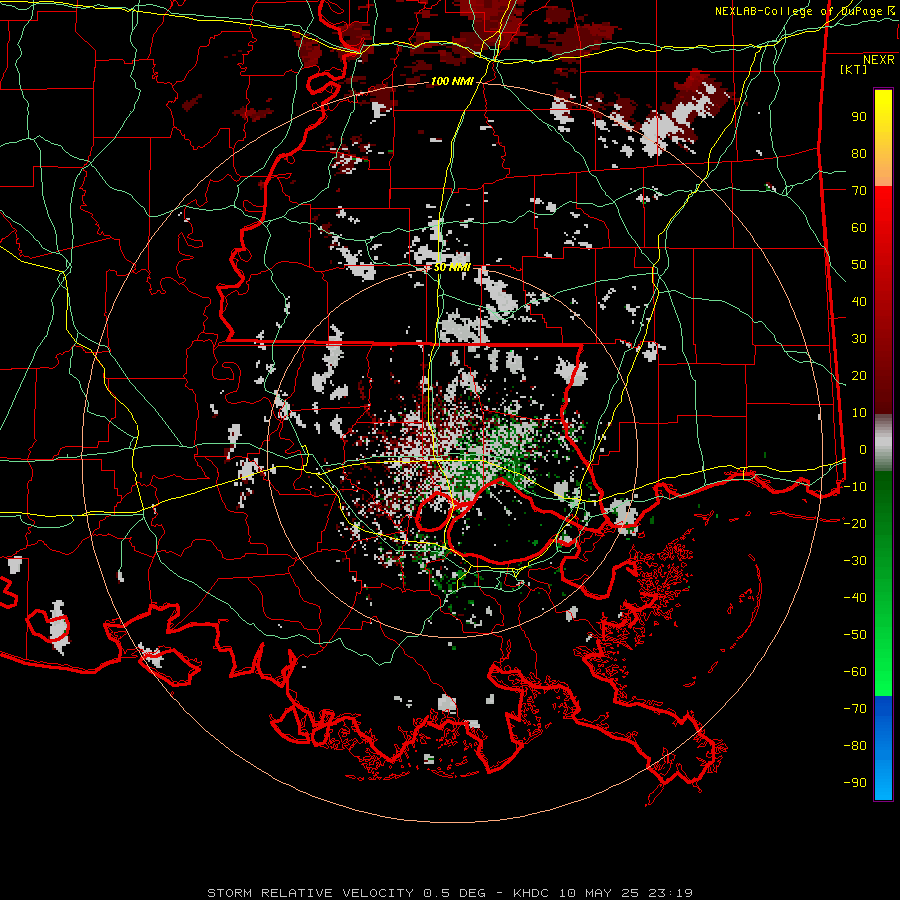Click the -70 value on the velocity scale
Screen dimensions: 900x900
855,709
